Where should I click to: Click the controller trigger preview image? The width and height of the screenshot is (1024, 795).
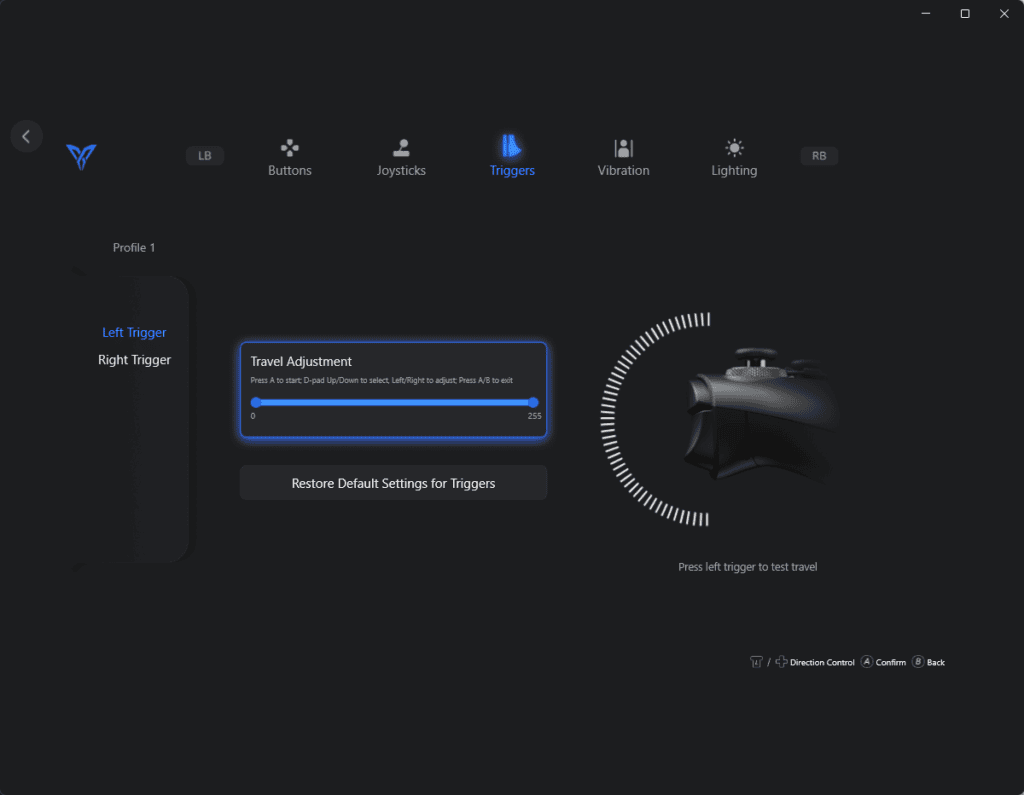click(x=761, y=415)
